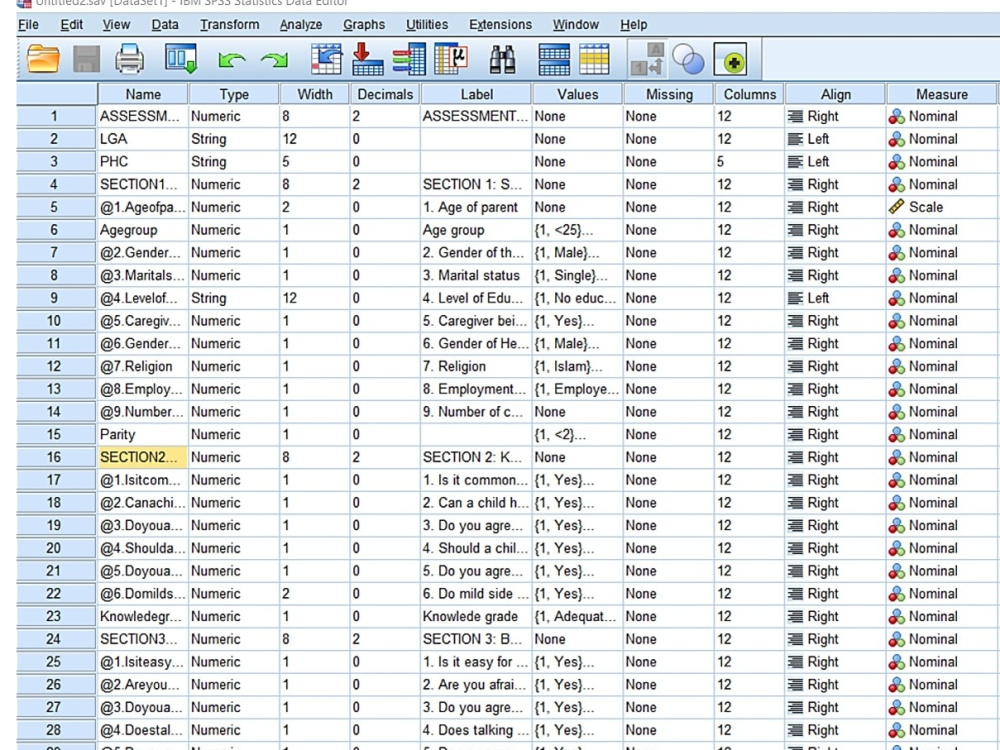
Task: Click the String type cell in the LGA row
Action: (x=234, y=139)
